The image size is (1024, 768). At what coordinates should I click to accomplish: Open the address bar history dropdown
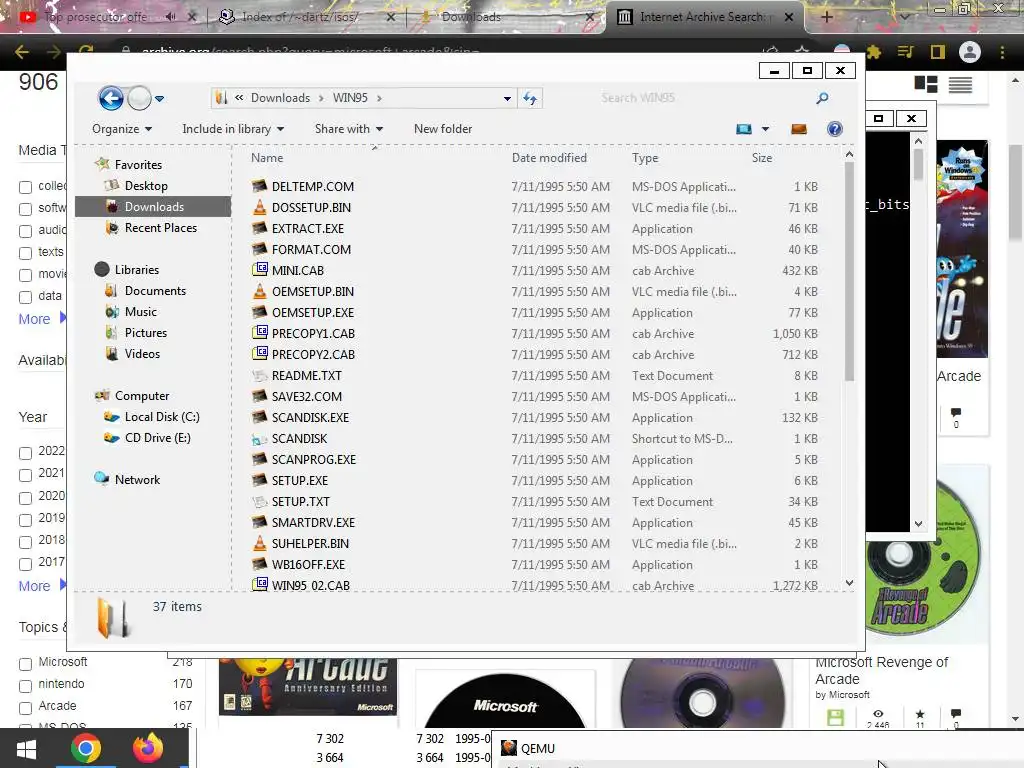[x=507, y=98]
